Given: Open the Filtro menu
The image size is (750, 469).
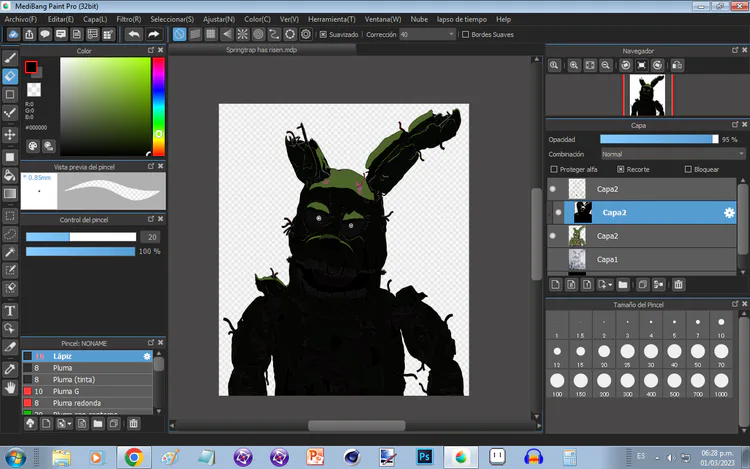Looking at the screenshot, I should [128, 19].
